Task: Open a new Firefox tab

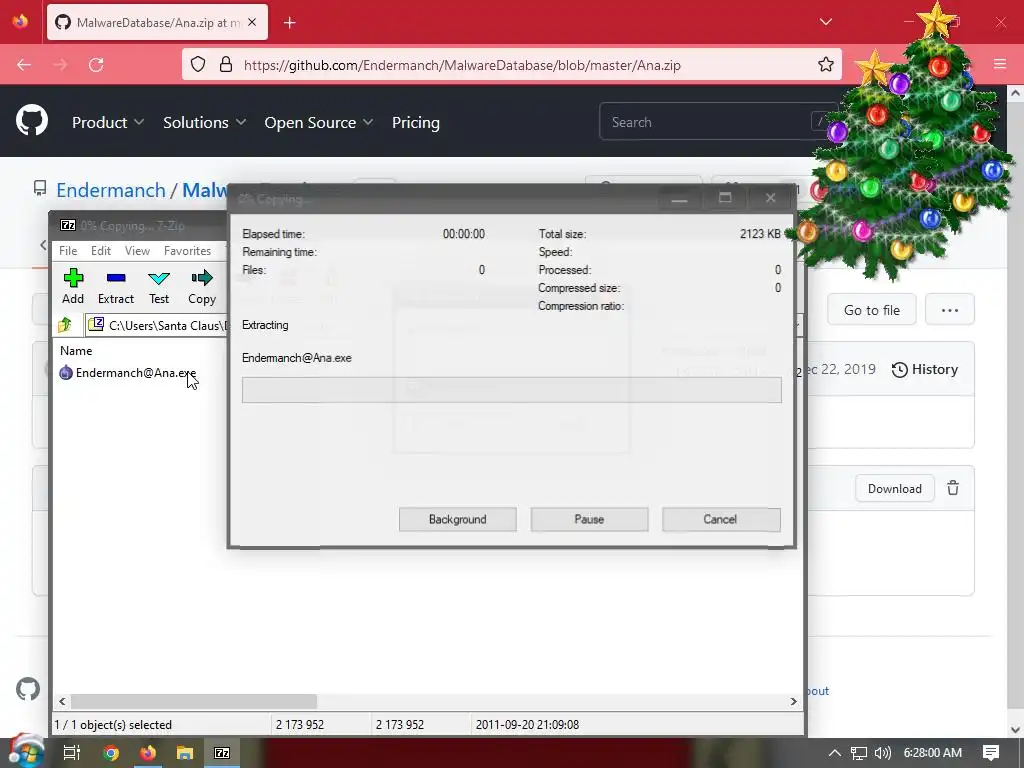Action: tap(289, 23)
